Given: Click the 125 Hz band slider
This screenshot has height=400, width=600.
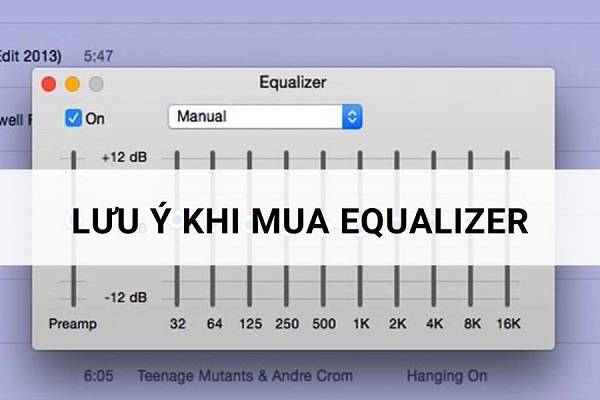Looking at the screenshot, I should click(x=249, y=229).
